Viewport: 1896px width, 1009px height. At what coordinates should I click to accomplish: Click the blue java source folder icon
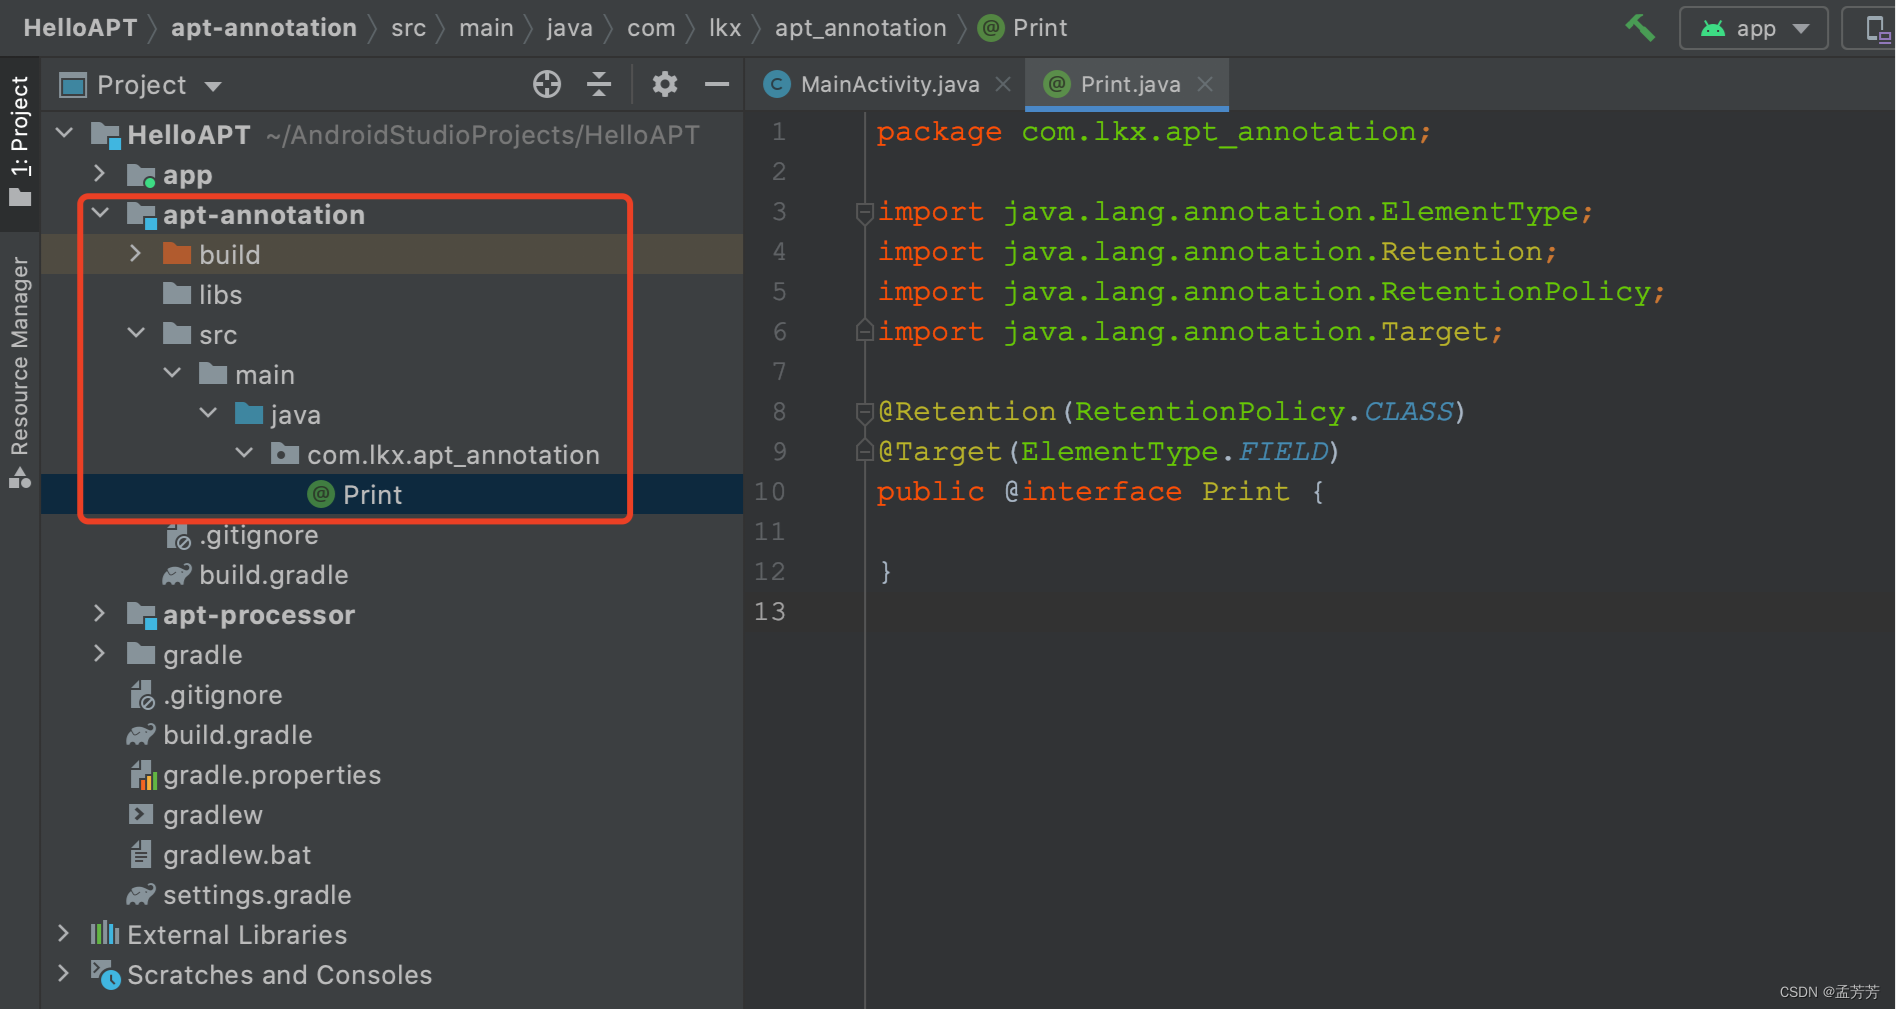249,413
